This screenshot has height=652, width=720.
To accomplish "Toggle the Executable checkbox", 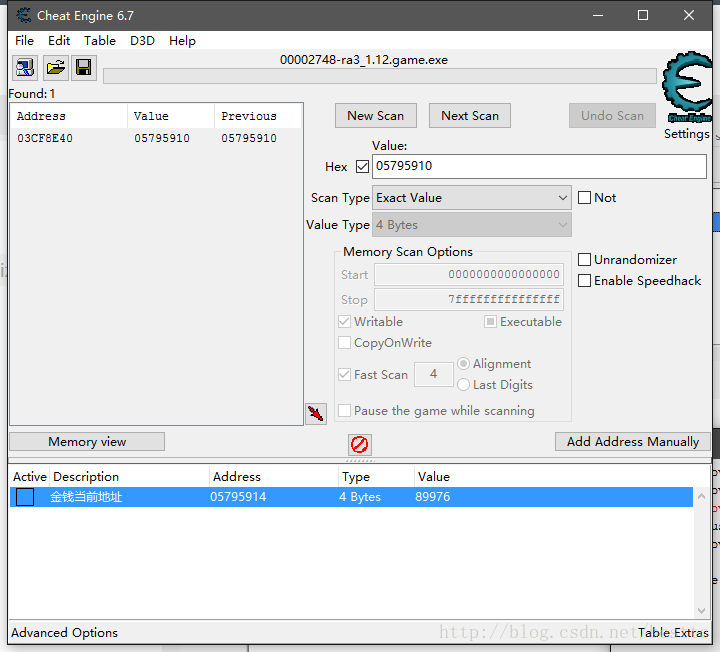I will click(x=490, y=321).
